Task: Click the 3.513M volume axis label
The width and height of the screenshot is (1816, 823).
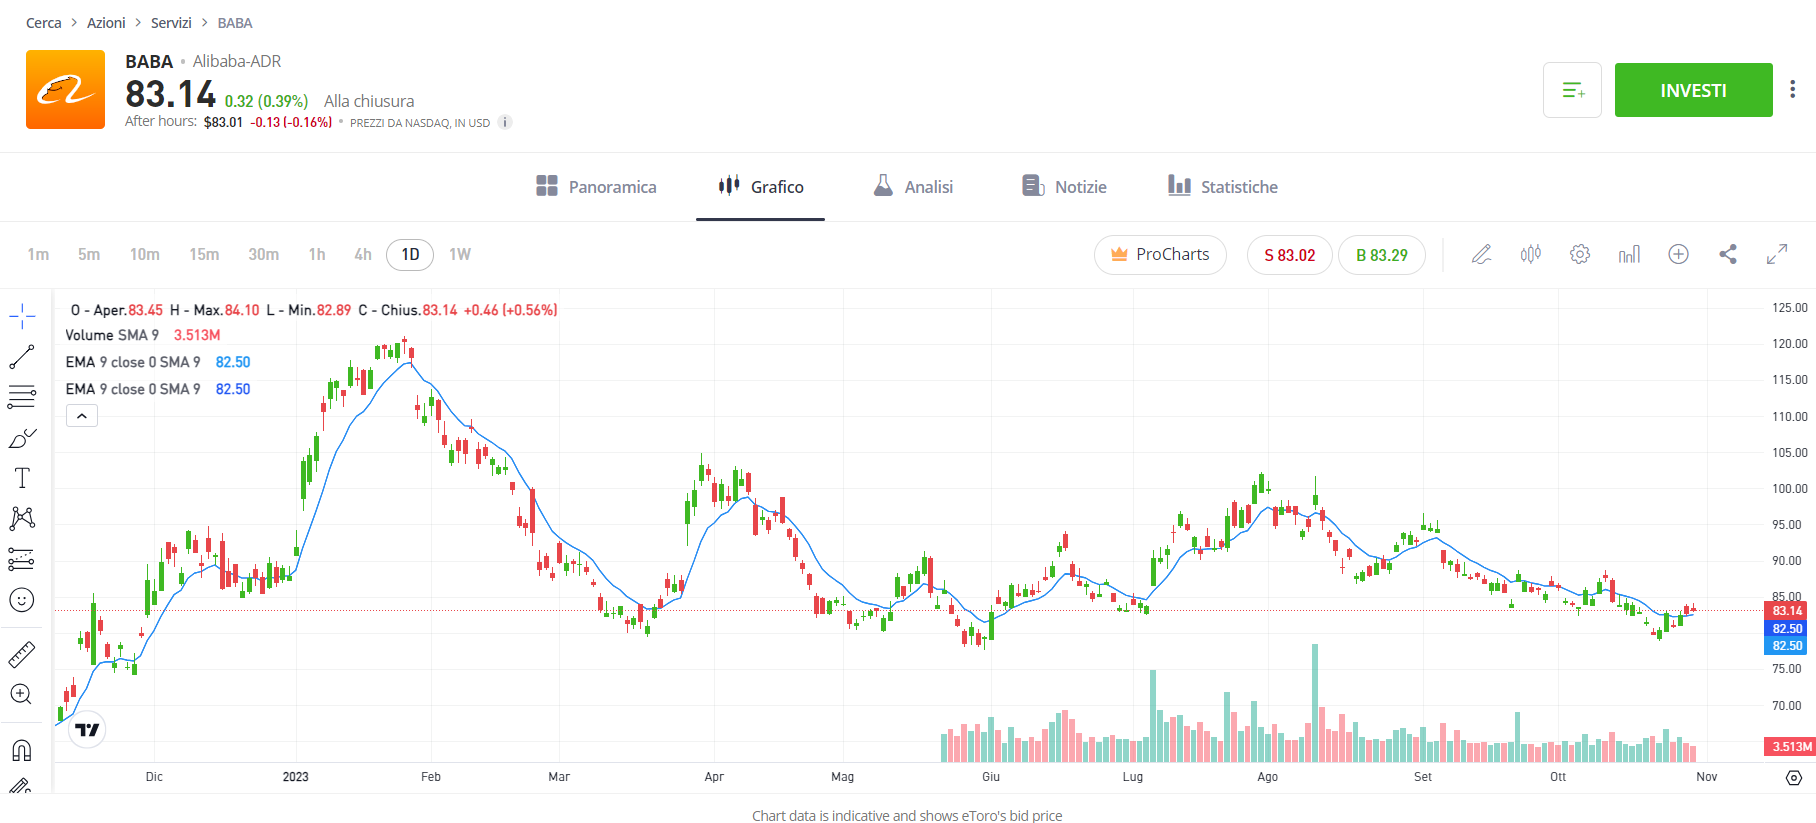Action: click(1790, 746)
